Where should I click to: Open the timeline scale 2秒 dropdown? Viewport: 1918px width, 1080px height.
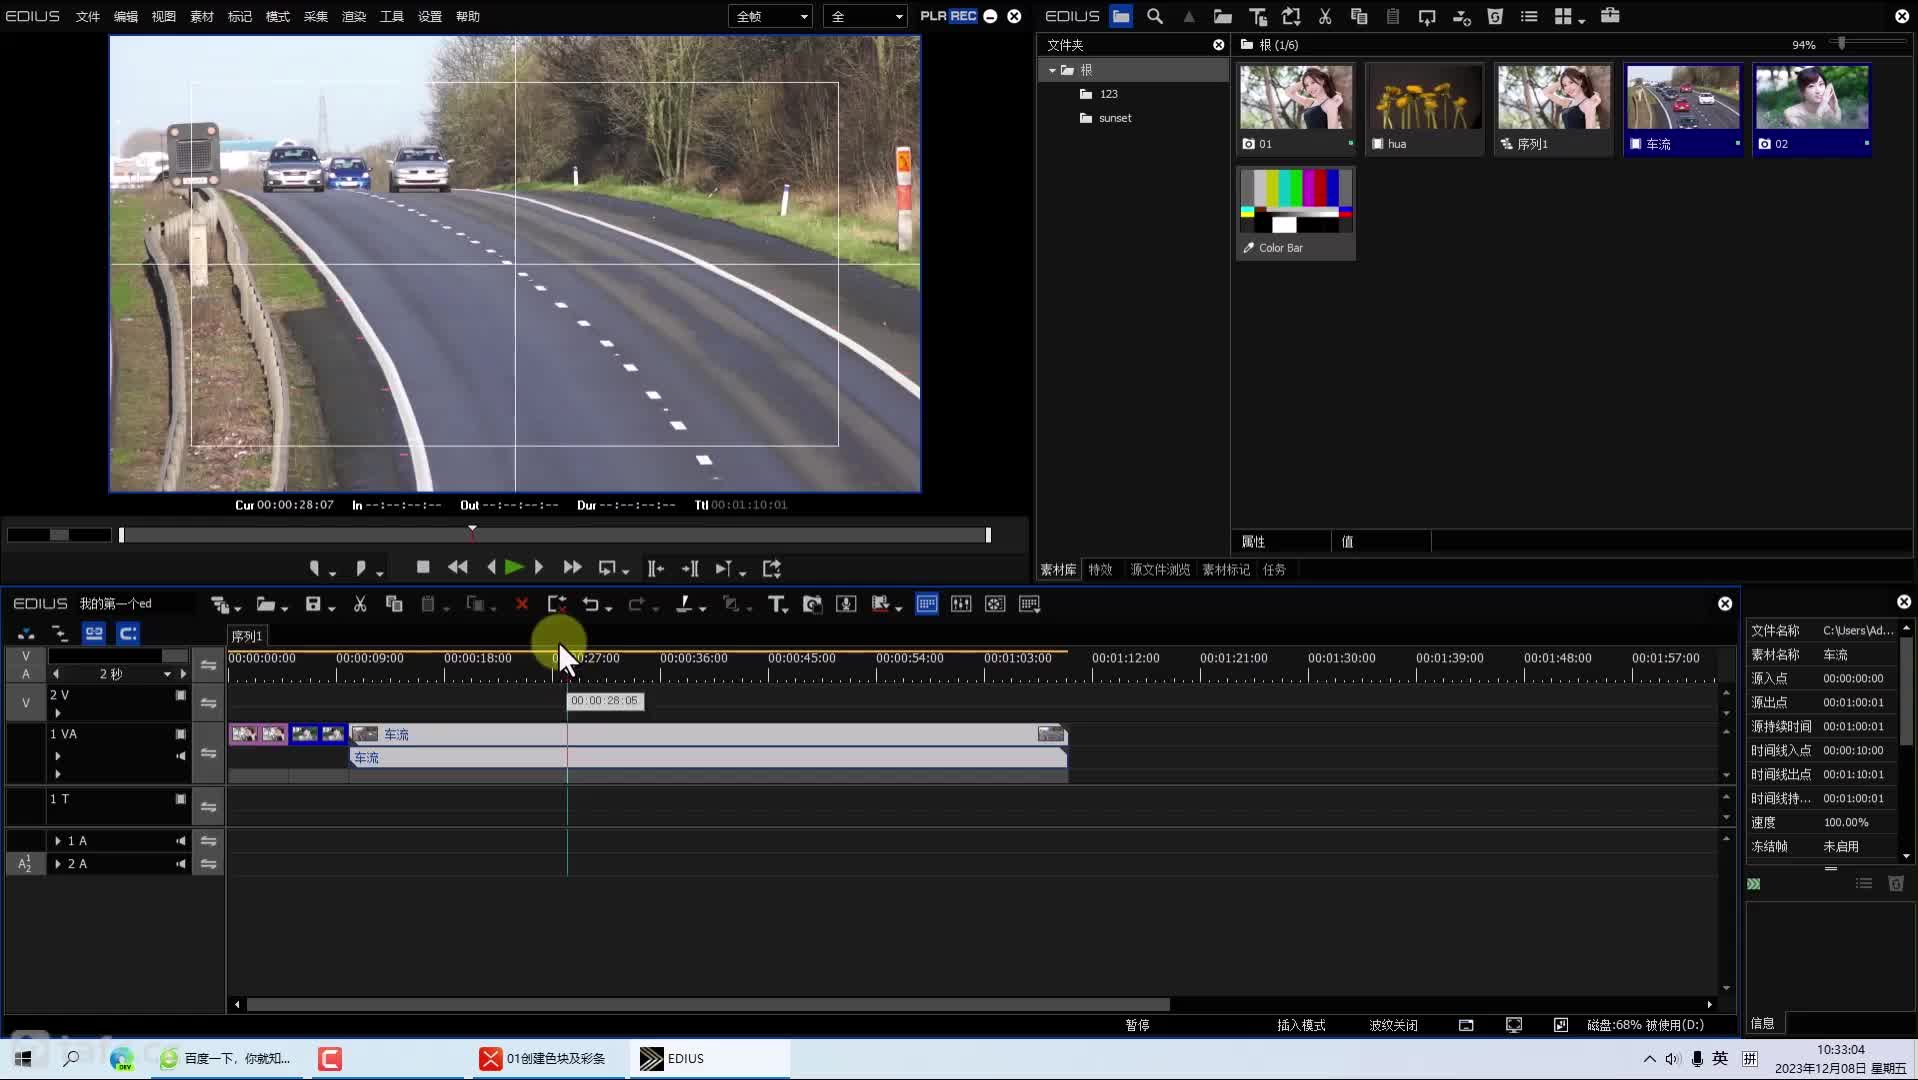click(x=167, y=674)
